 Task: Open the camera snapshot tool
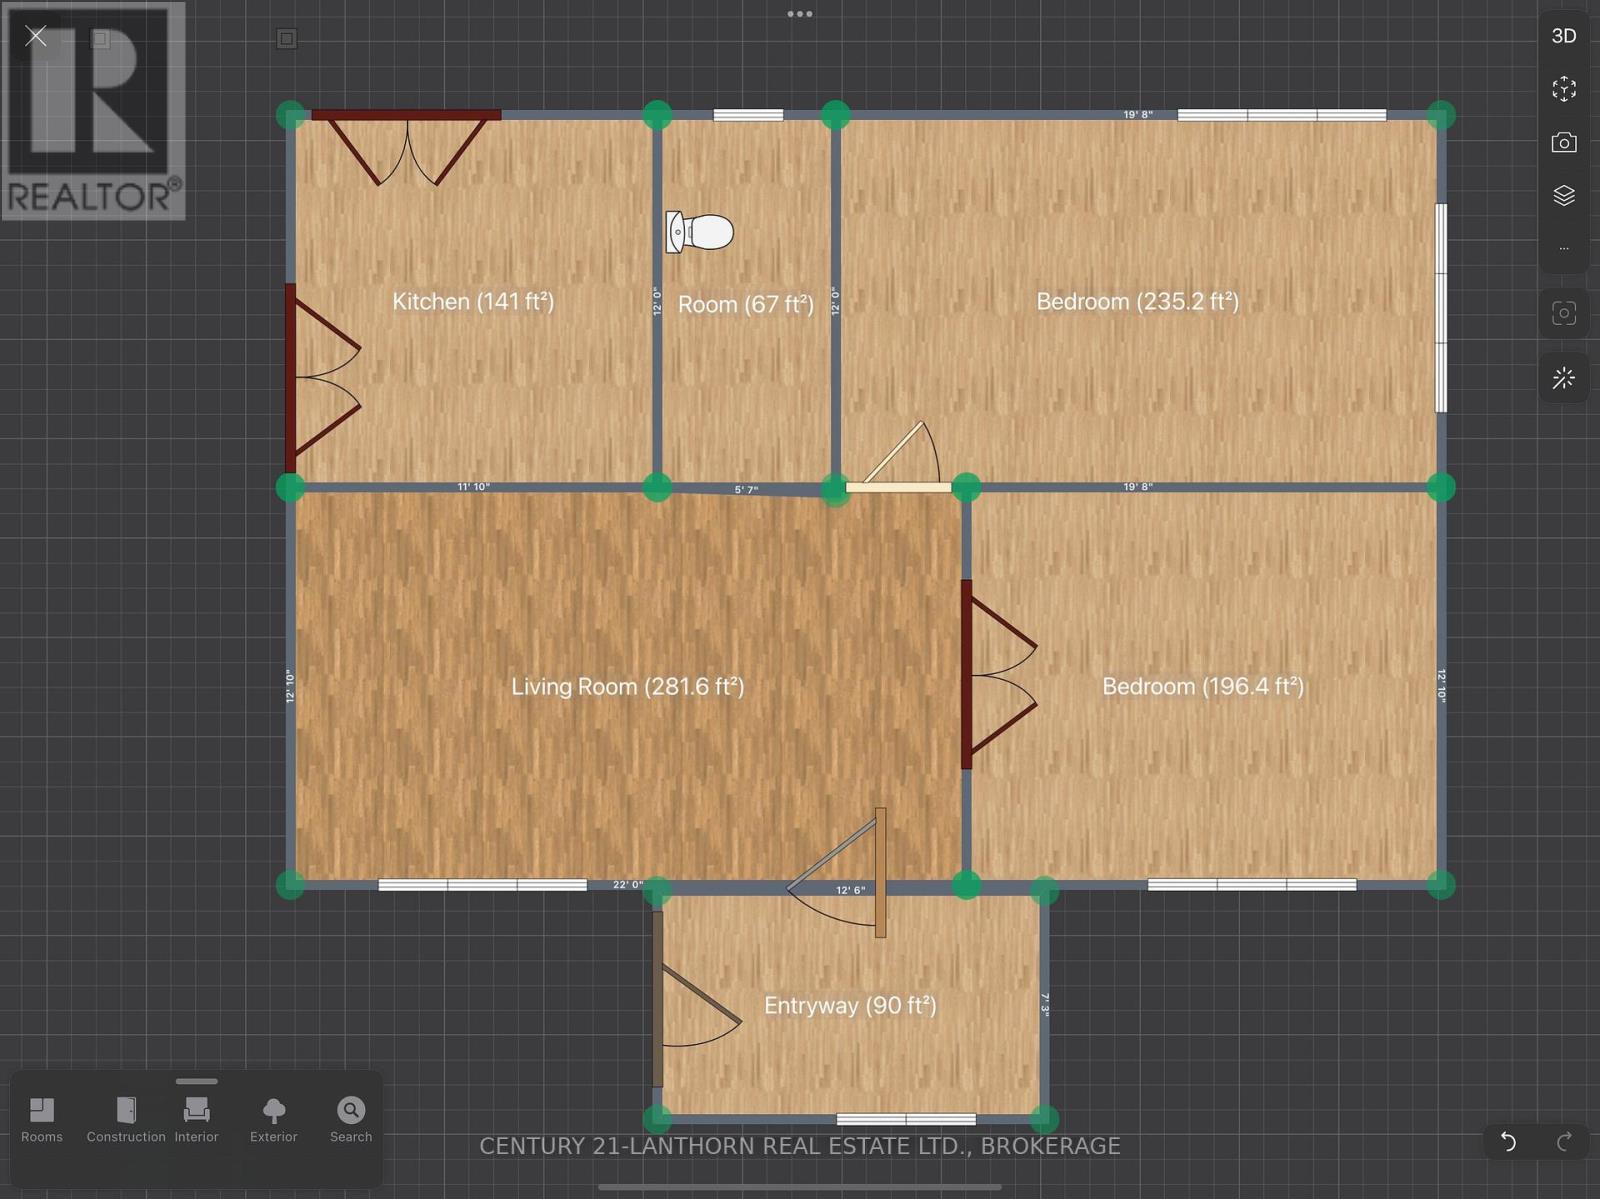(x=1563, y=142)
